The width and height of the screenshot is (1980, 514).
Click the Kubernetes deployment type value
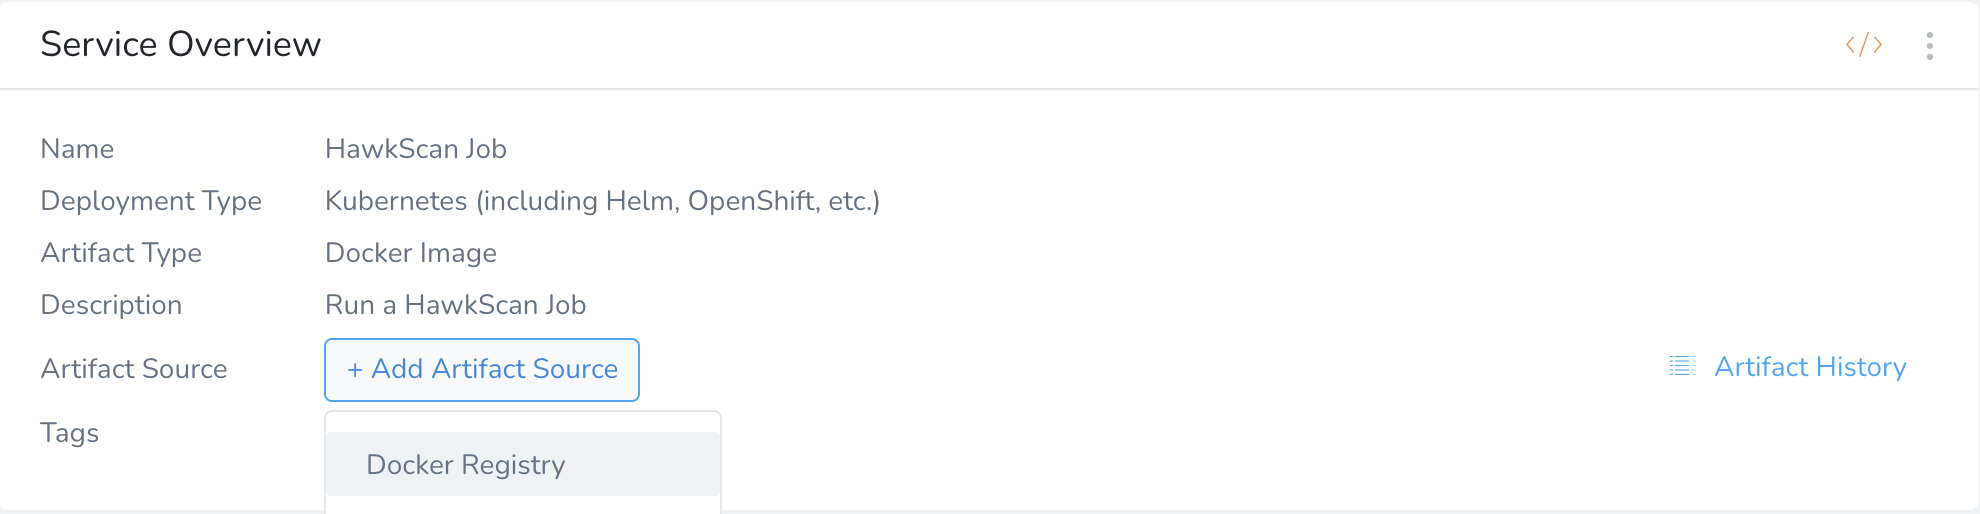tap(601, 201)
